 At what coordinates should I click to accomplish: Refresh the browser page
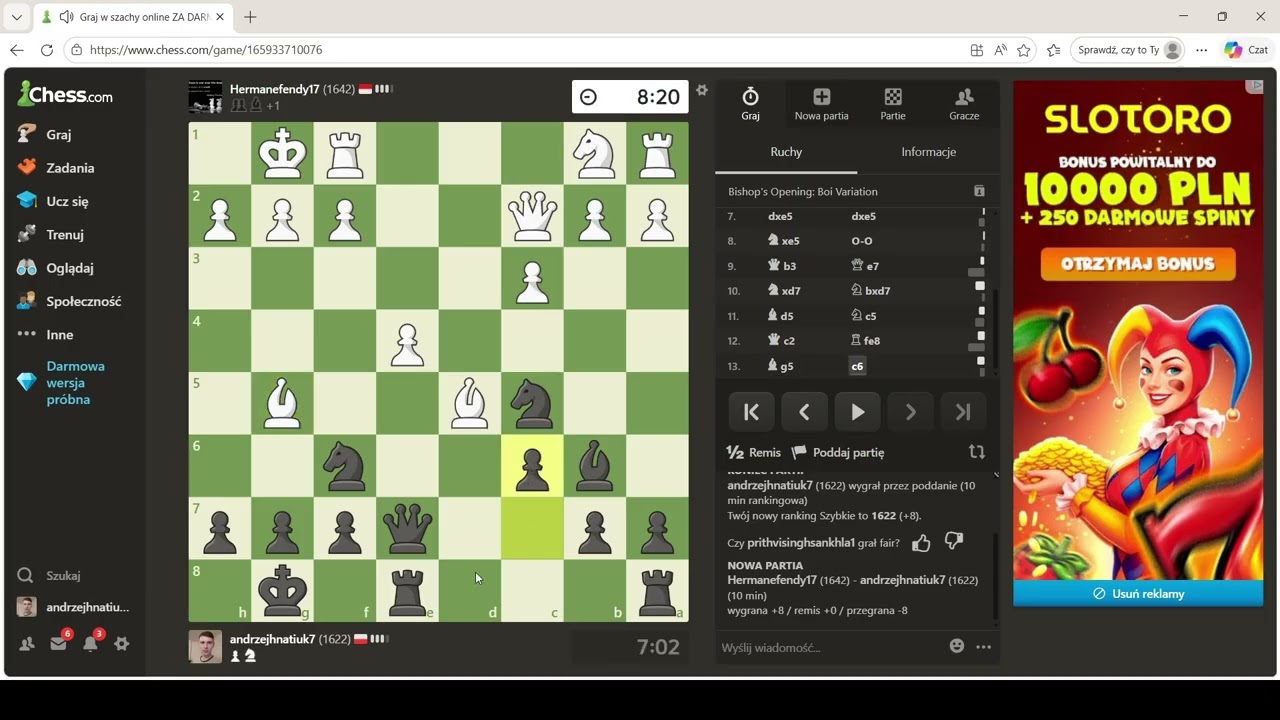(x=47, y=50)
